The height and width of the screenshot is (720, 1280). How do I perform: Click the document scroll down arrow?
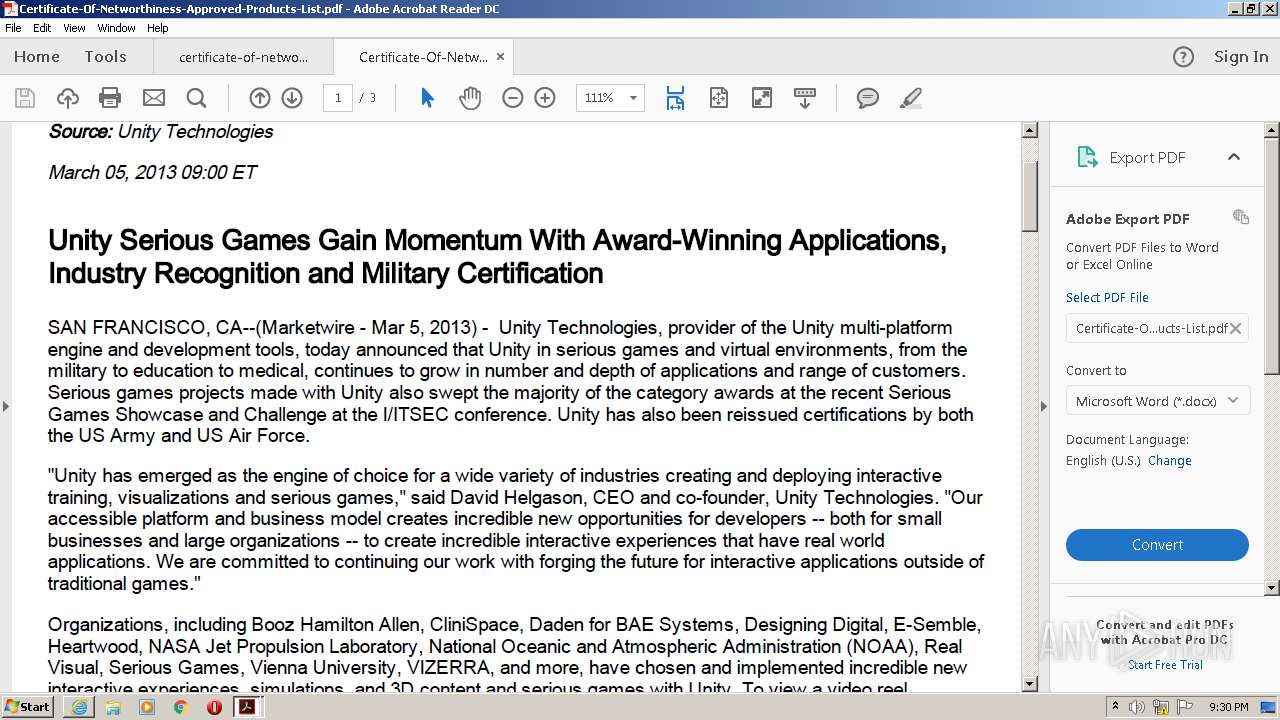coord(1029,684)
